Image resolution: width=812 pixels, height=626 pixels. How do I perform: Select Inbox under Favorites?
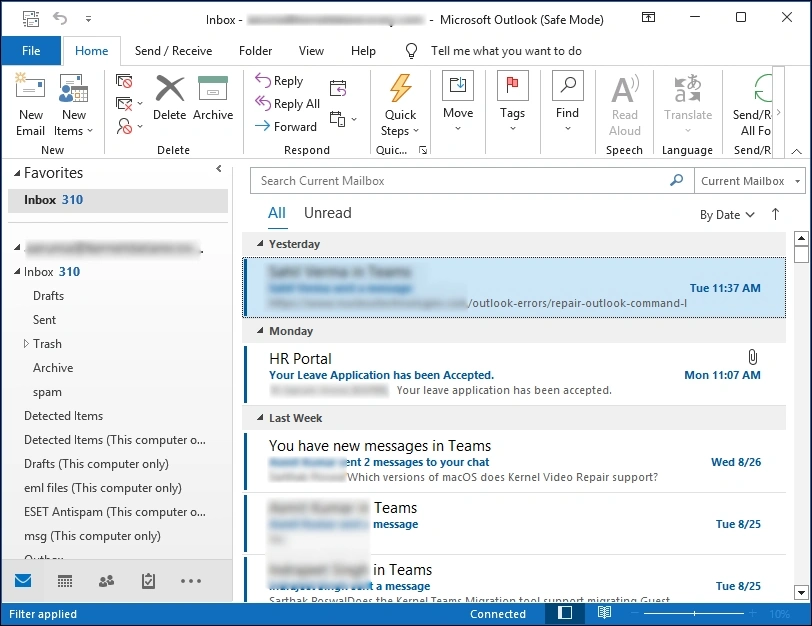tap(118, 200)
